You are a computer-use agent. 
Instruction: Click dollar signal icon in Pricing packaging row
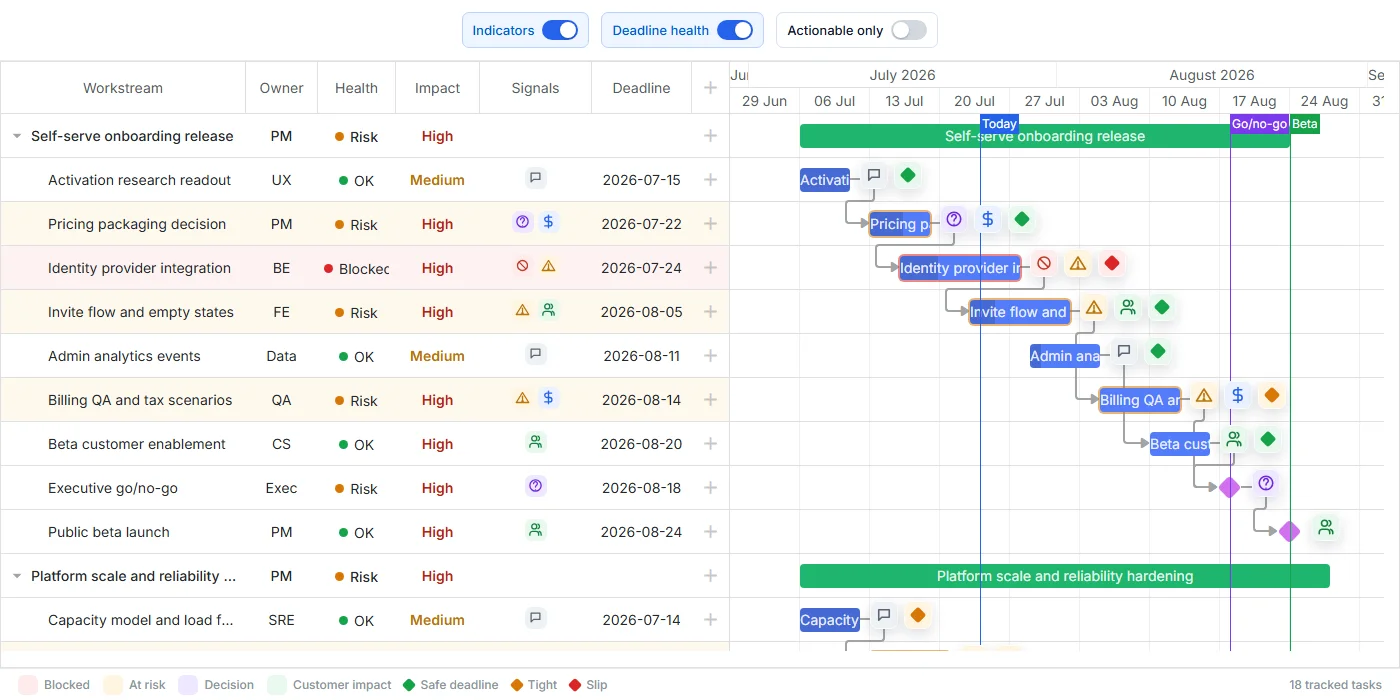(x=548, y=222)
